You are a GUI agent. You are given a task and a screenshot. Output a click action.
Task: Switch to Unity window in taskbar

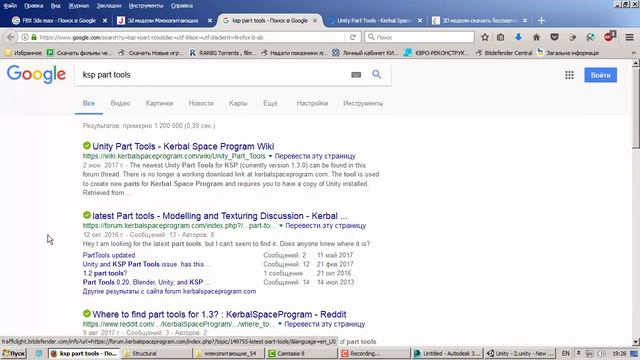coord(520,353)
